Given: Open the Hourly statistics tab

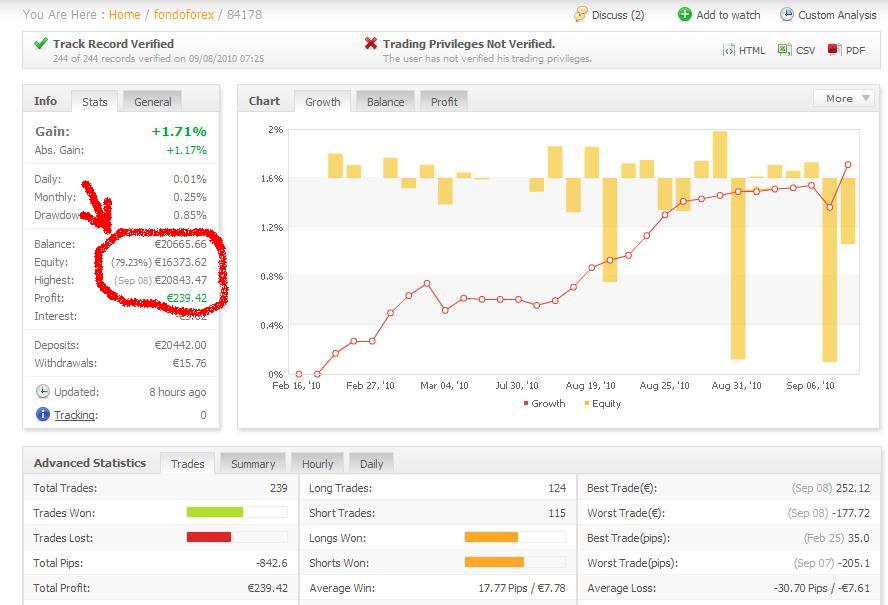Looking at the screenshot, I should (x=318, y=464).
